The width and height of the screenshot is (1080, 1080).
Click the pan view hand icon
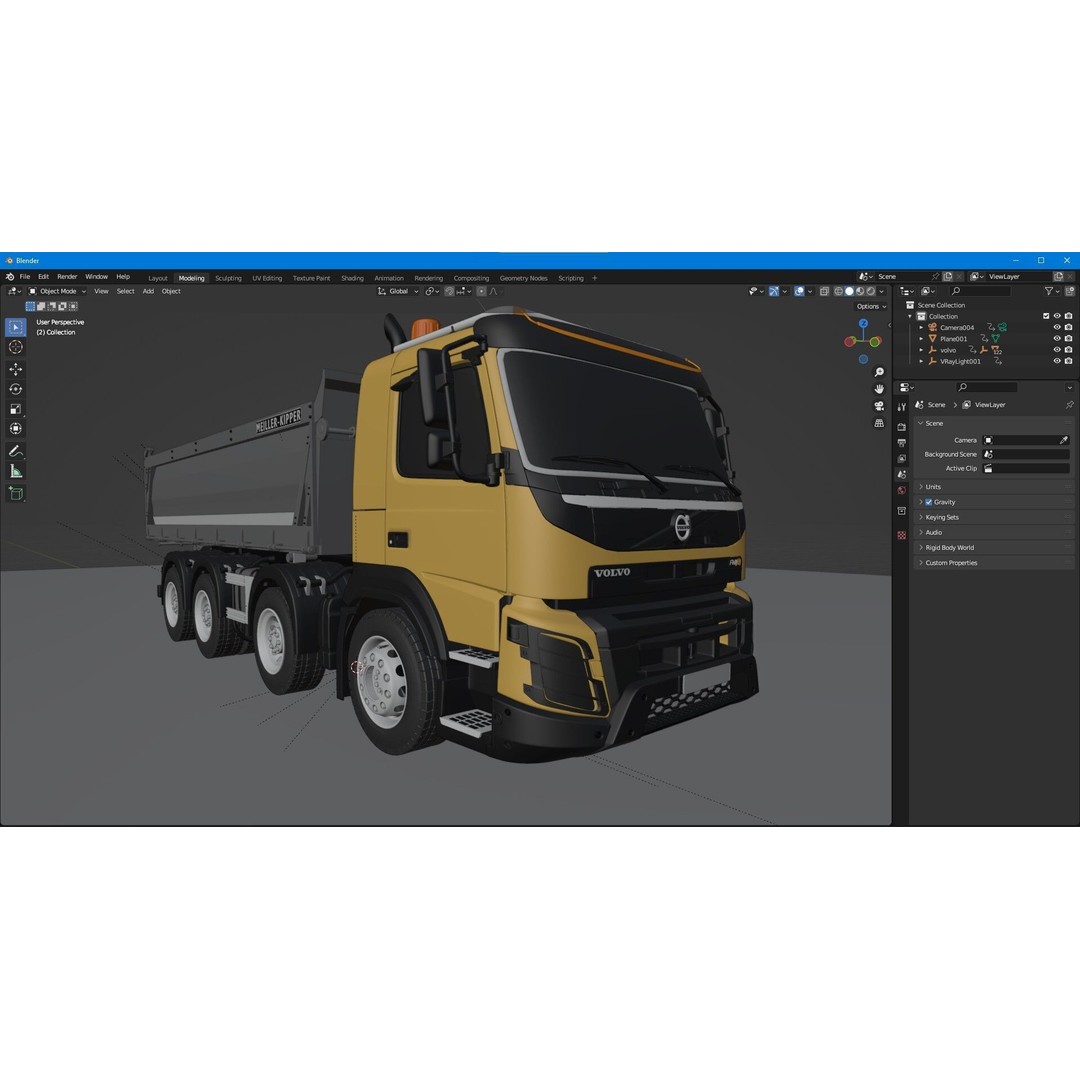pos(880,389)
